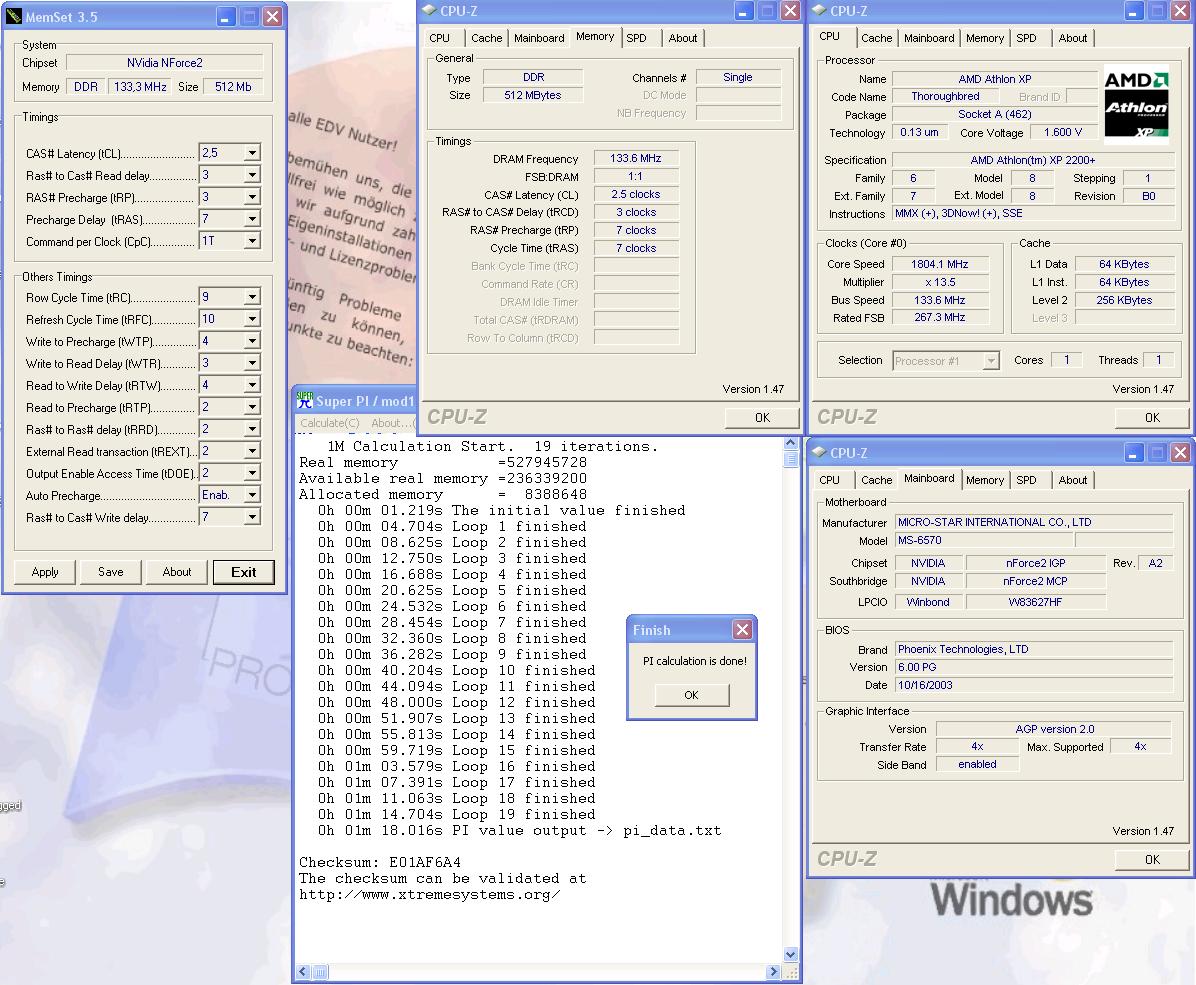Expand Ras# to Ras# delay (tRRD) dropdown

(252, 430)
